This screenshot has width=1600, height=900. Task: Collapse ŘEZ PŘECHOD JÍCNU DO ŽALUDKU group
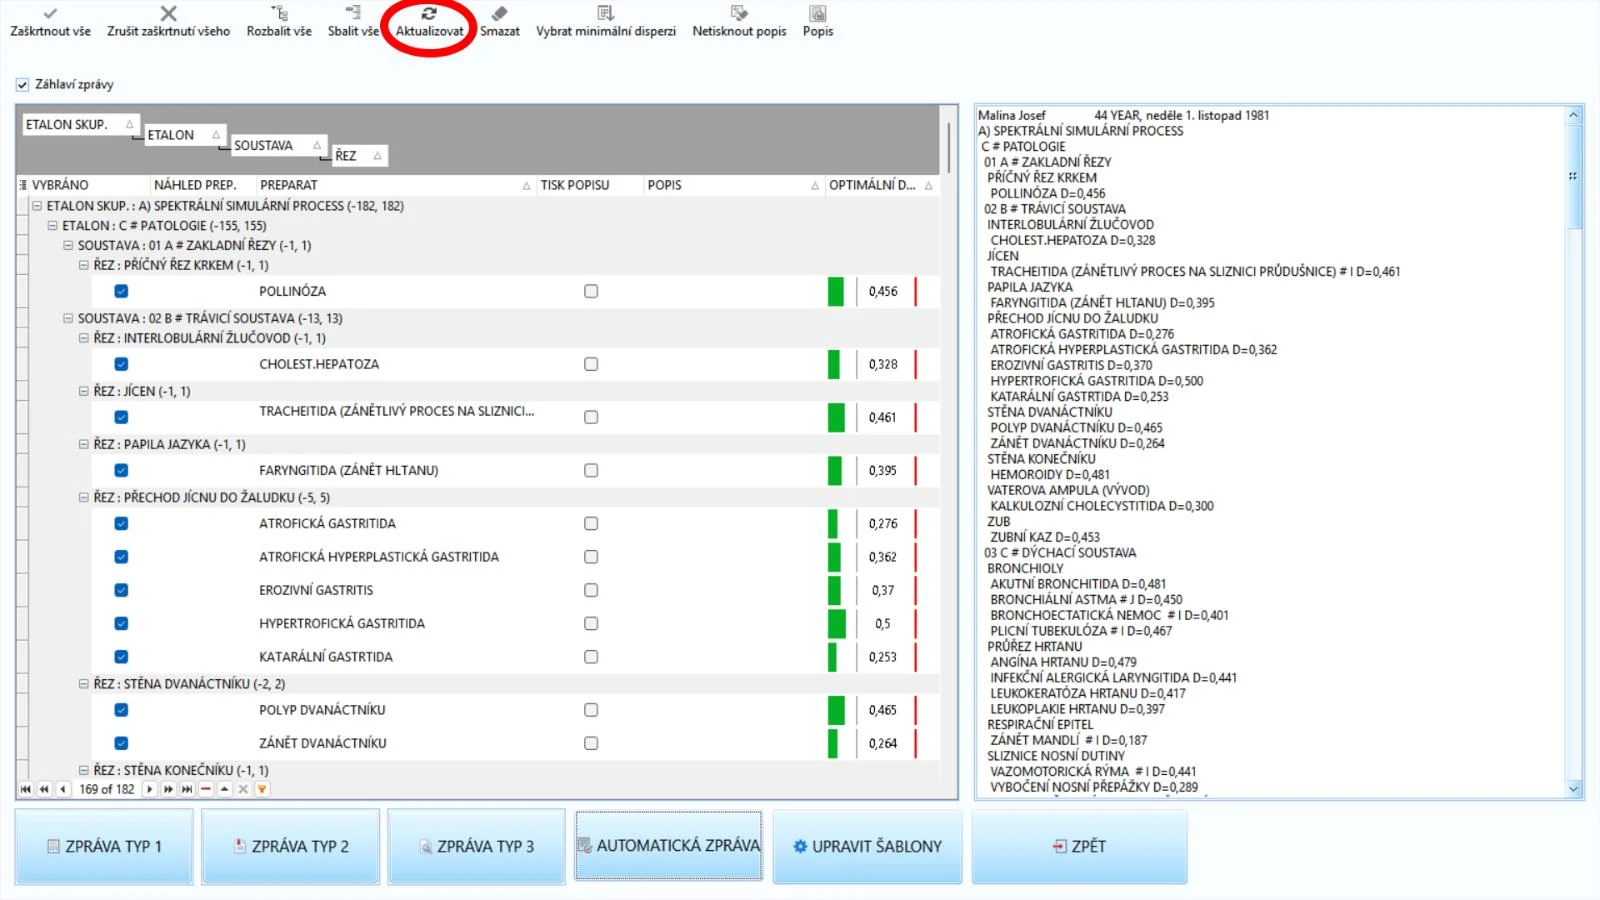click(x=84, y=497)
